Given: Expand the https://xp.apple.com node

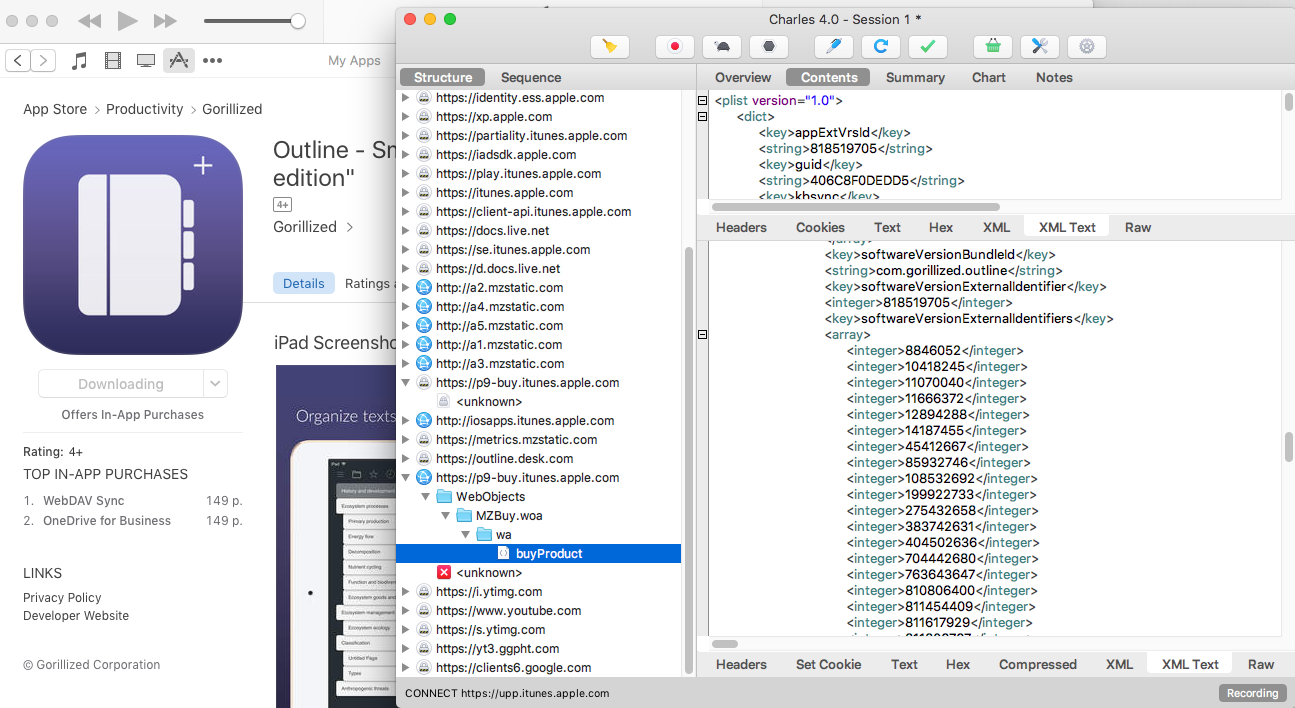Looking at the screenshot, I should tap(405, 117).
